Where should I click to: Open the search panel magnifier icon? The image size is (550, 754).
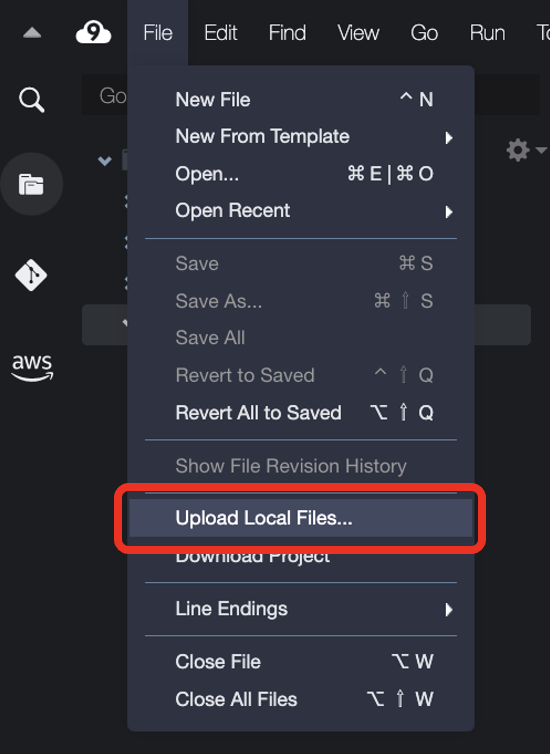tap(32, 100)
